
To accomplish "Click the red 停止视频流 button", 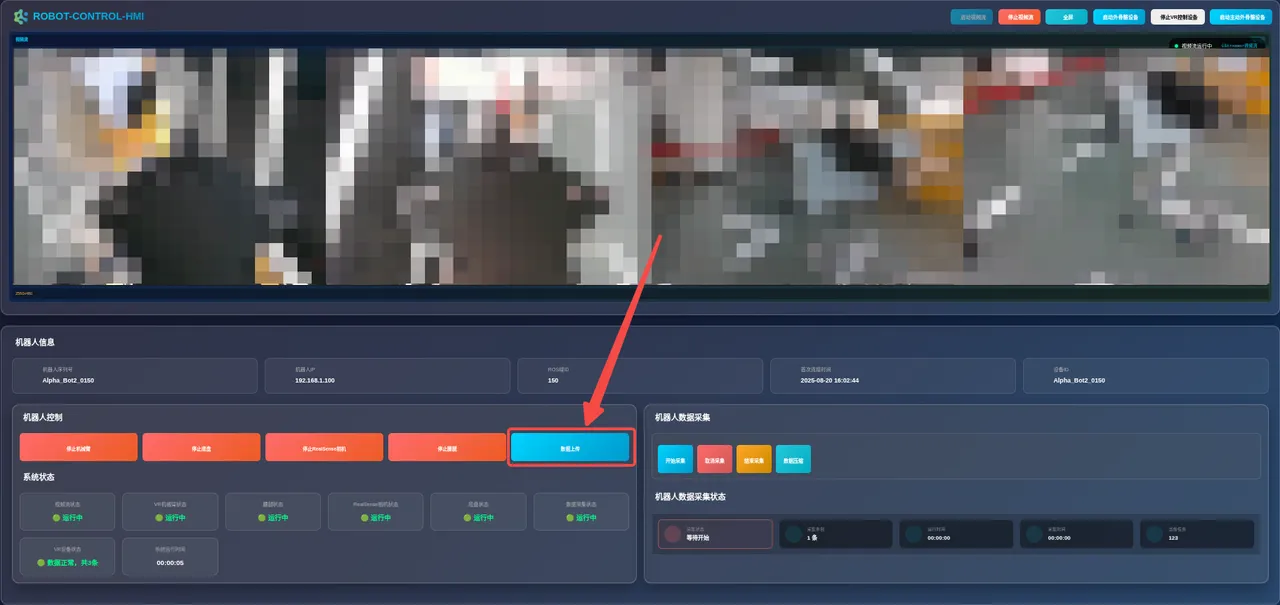I will tap(1019, 17).
